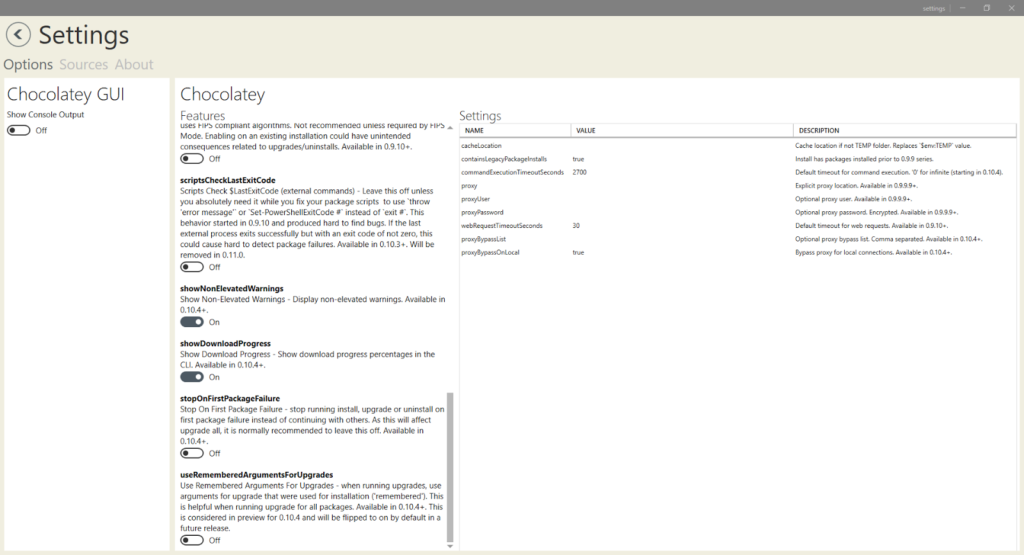This screenshot has height=555, width=1024.
Task: Click the 2700 timeout value cell
Action: (x=580, y=172)
